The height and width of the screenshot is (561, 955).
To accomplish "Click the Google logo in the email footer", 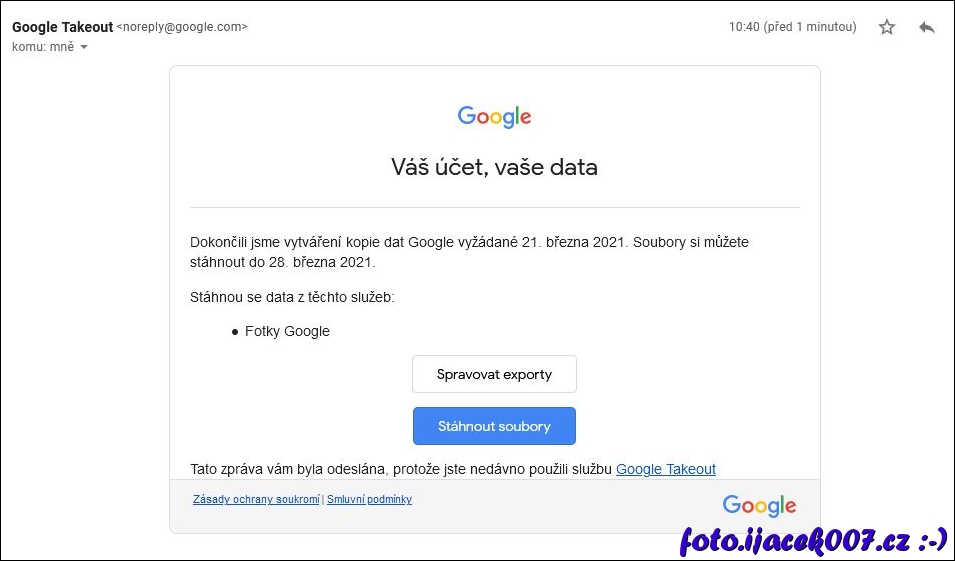I will 759,506.
